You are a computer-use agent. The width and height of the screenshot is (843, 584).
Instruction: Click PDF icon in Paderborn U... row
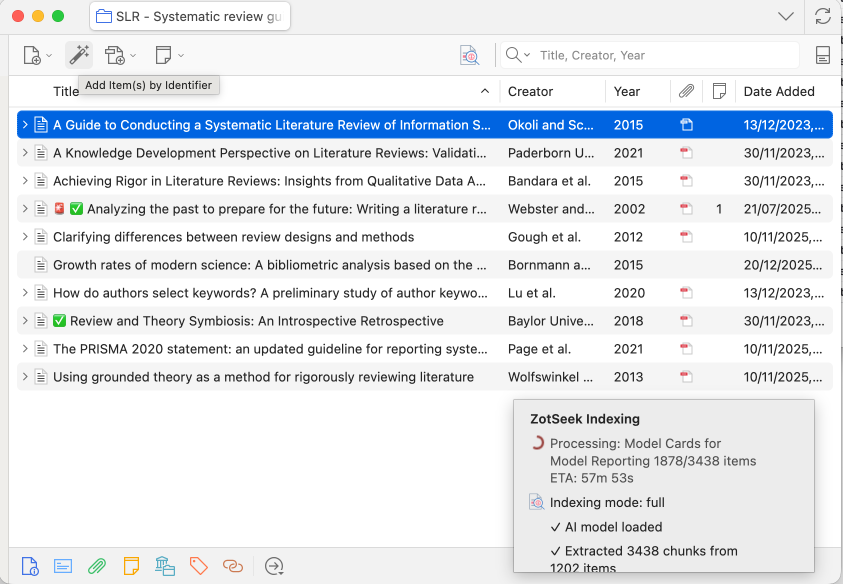(687, 153)
